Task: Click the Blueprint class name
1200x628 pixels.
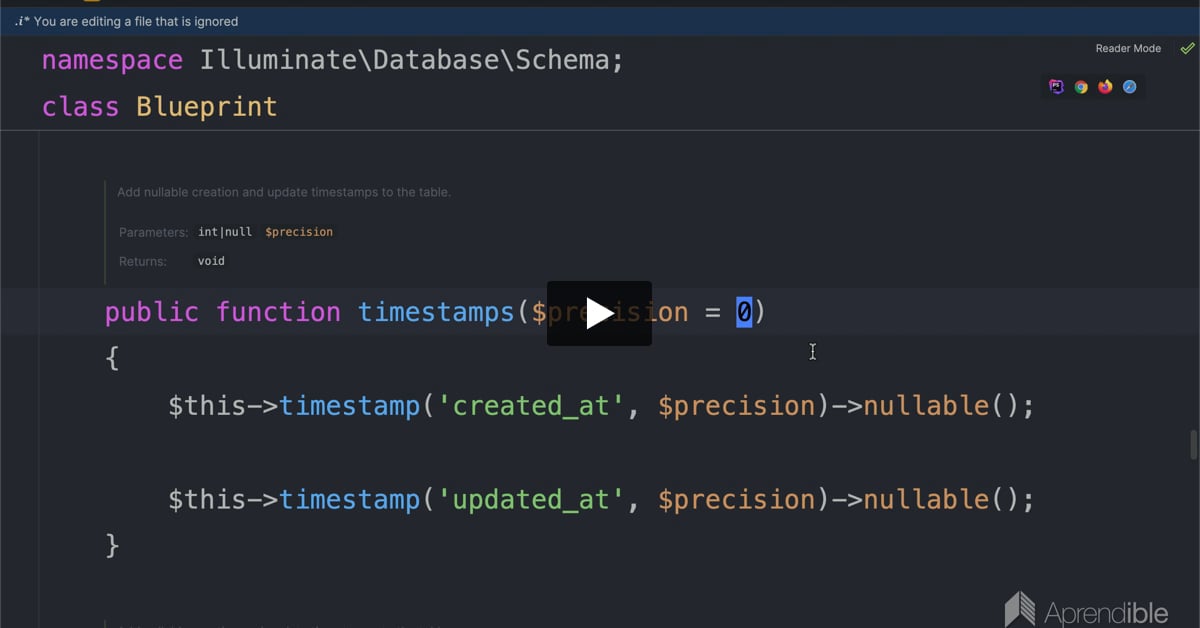Action: (206, 107)
